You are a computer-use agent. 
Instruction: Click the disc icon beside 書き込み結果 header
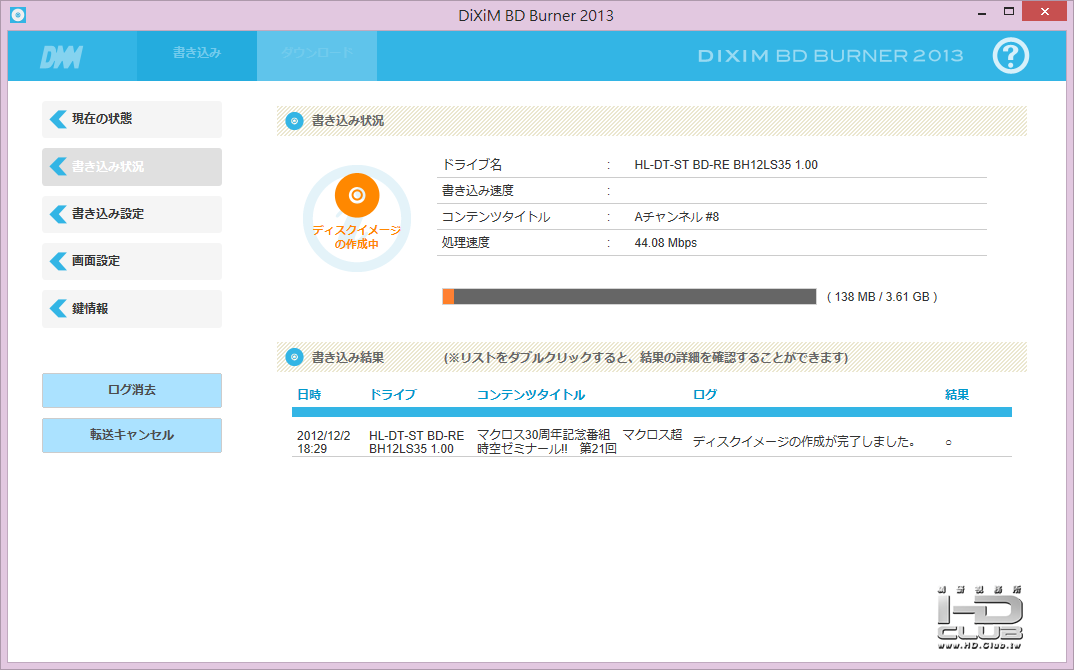point(295,357)
